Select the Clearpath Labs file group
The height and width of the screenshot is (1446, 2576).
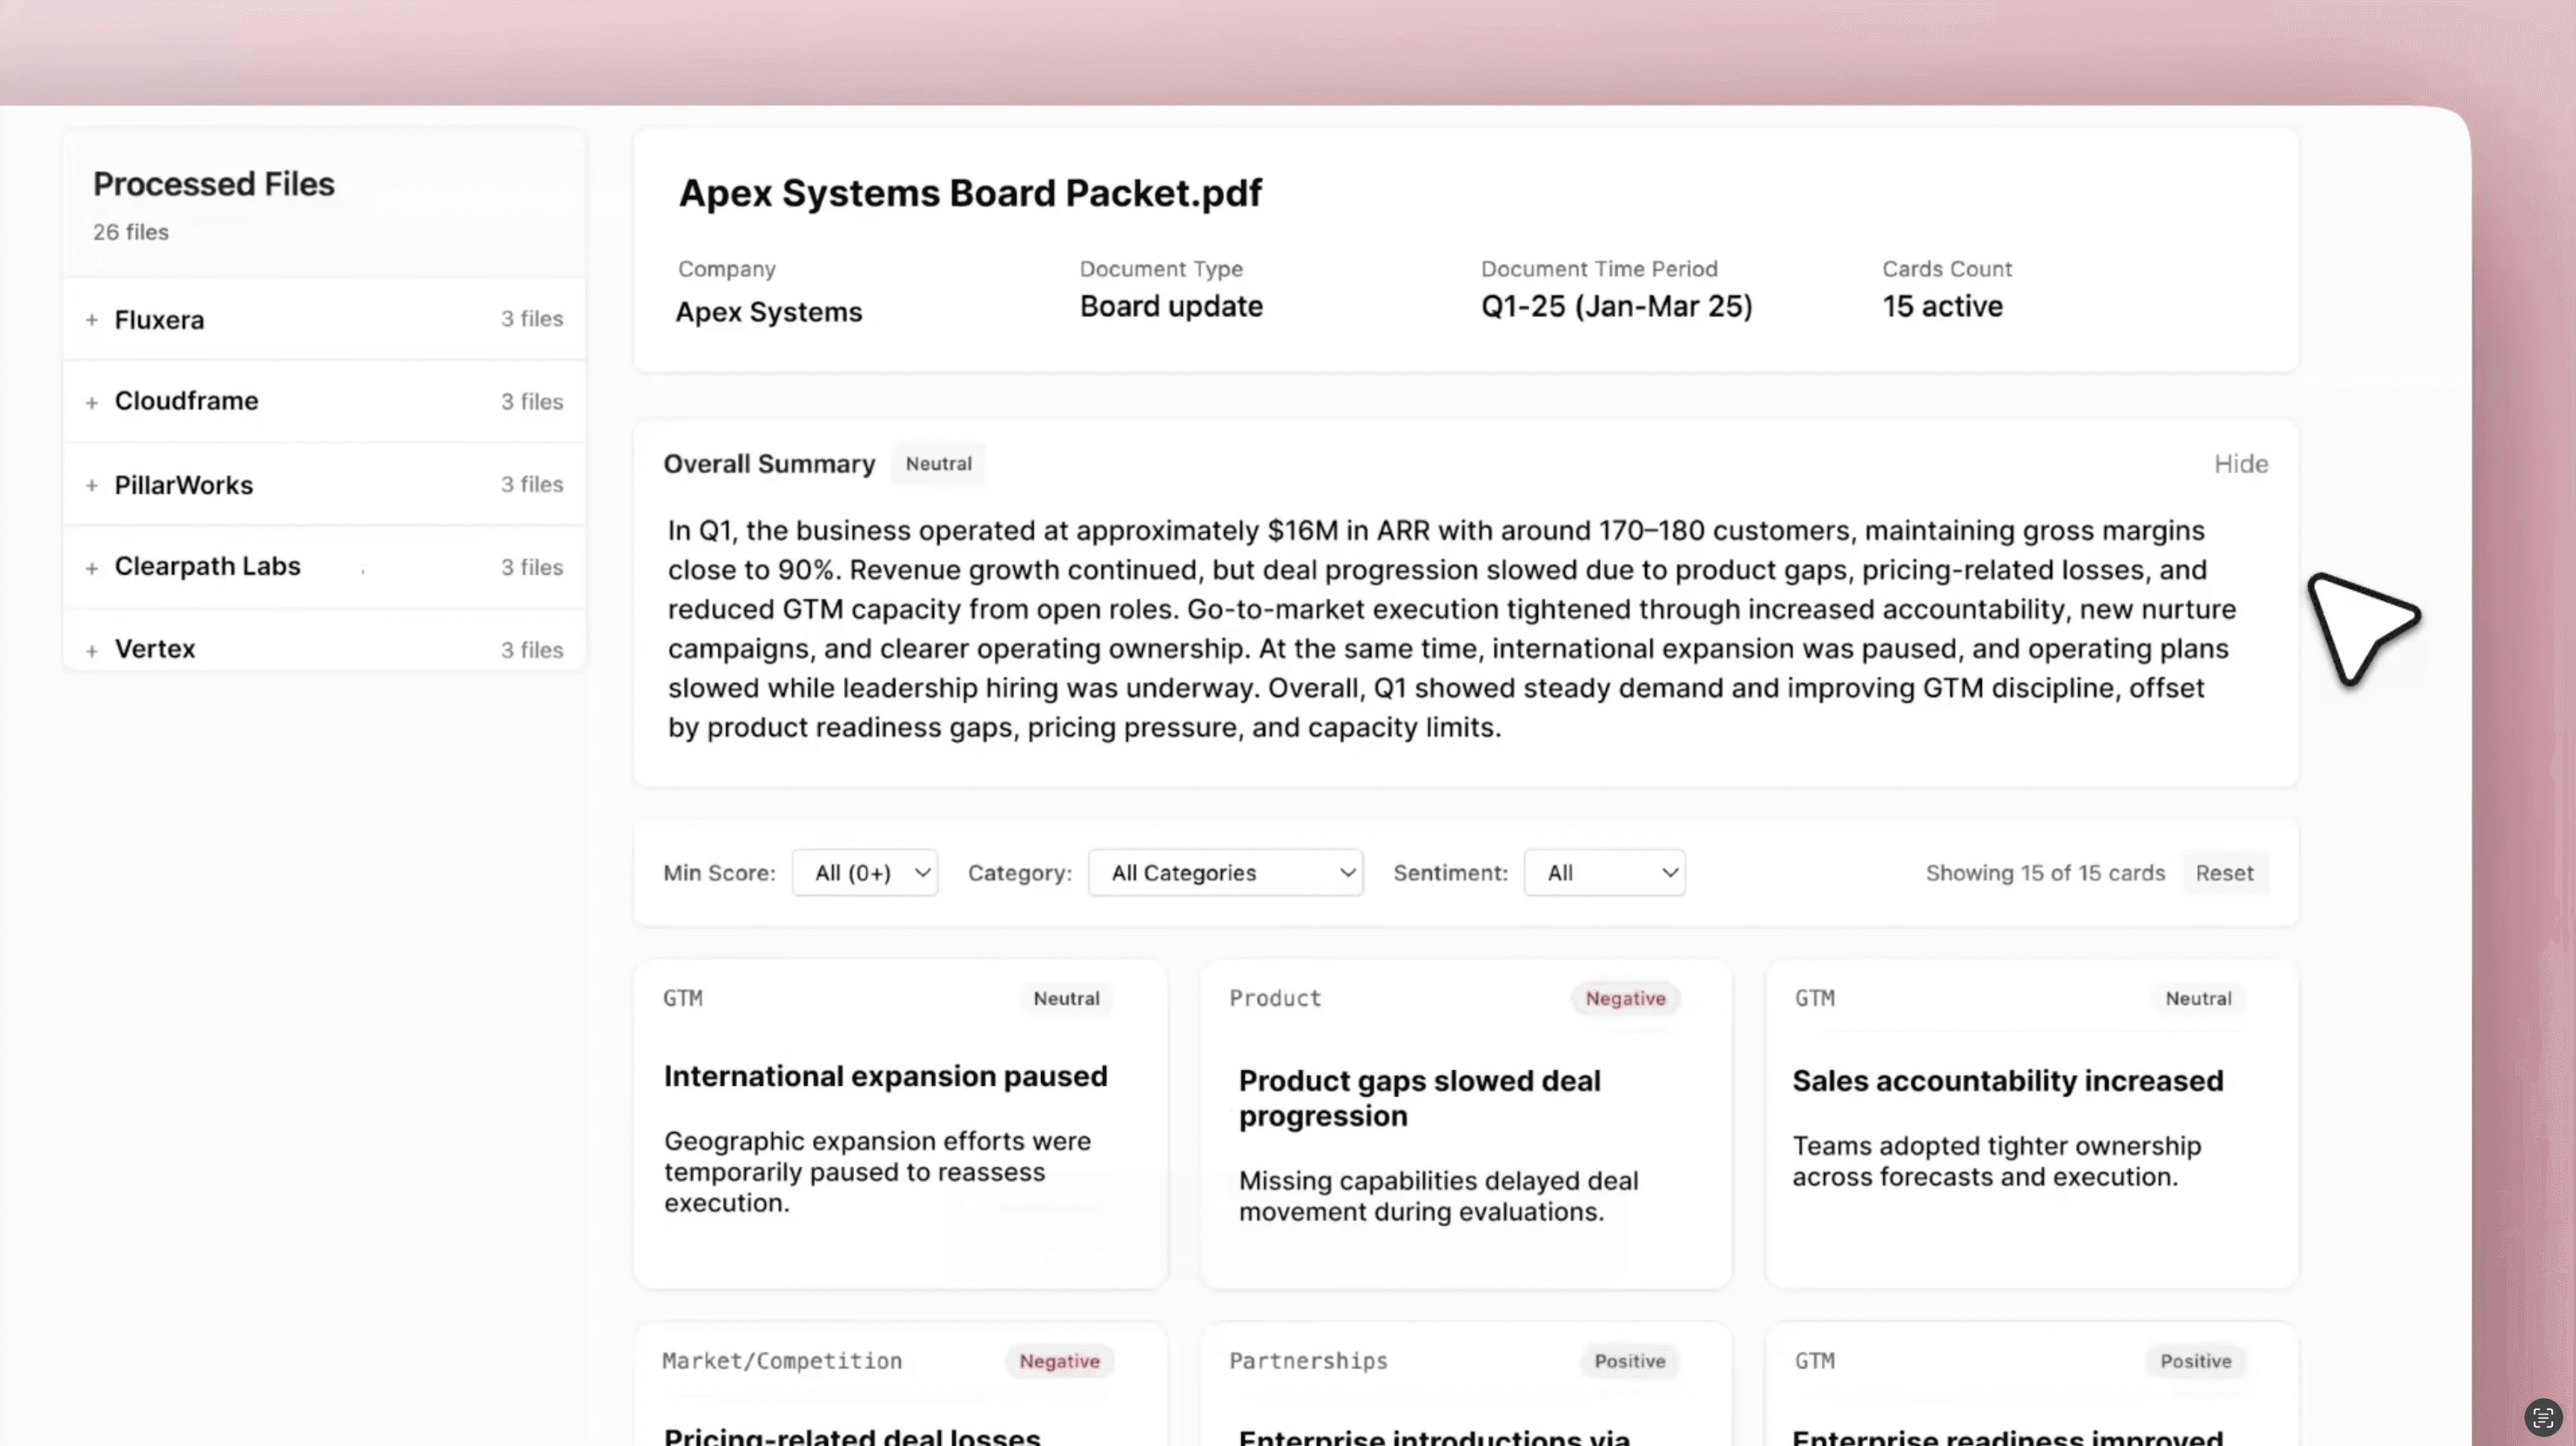coord(208,566)
